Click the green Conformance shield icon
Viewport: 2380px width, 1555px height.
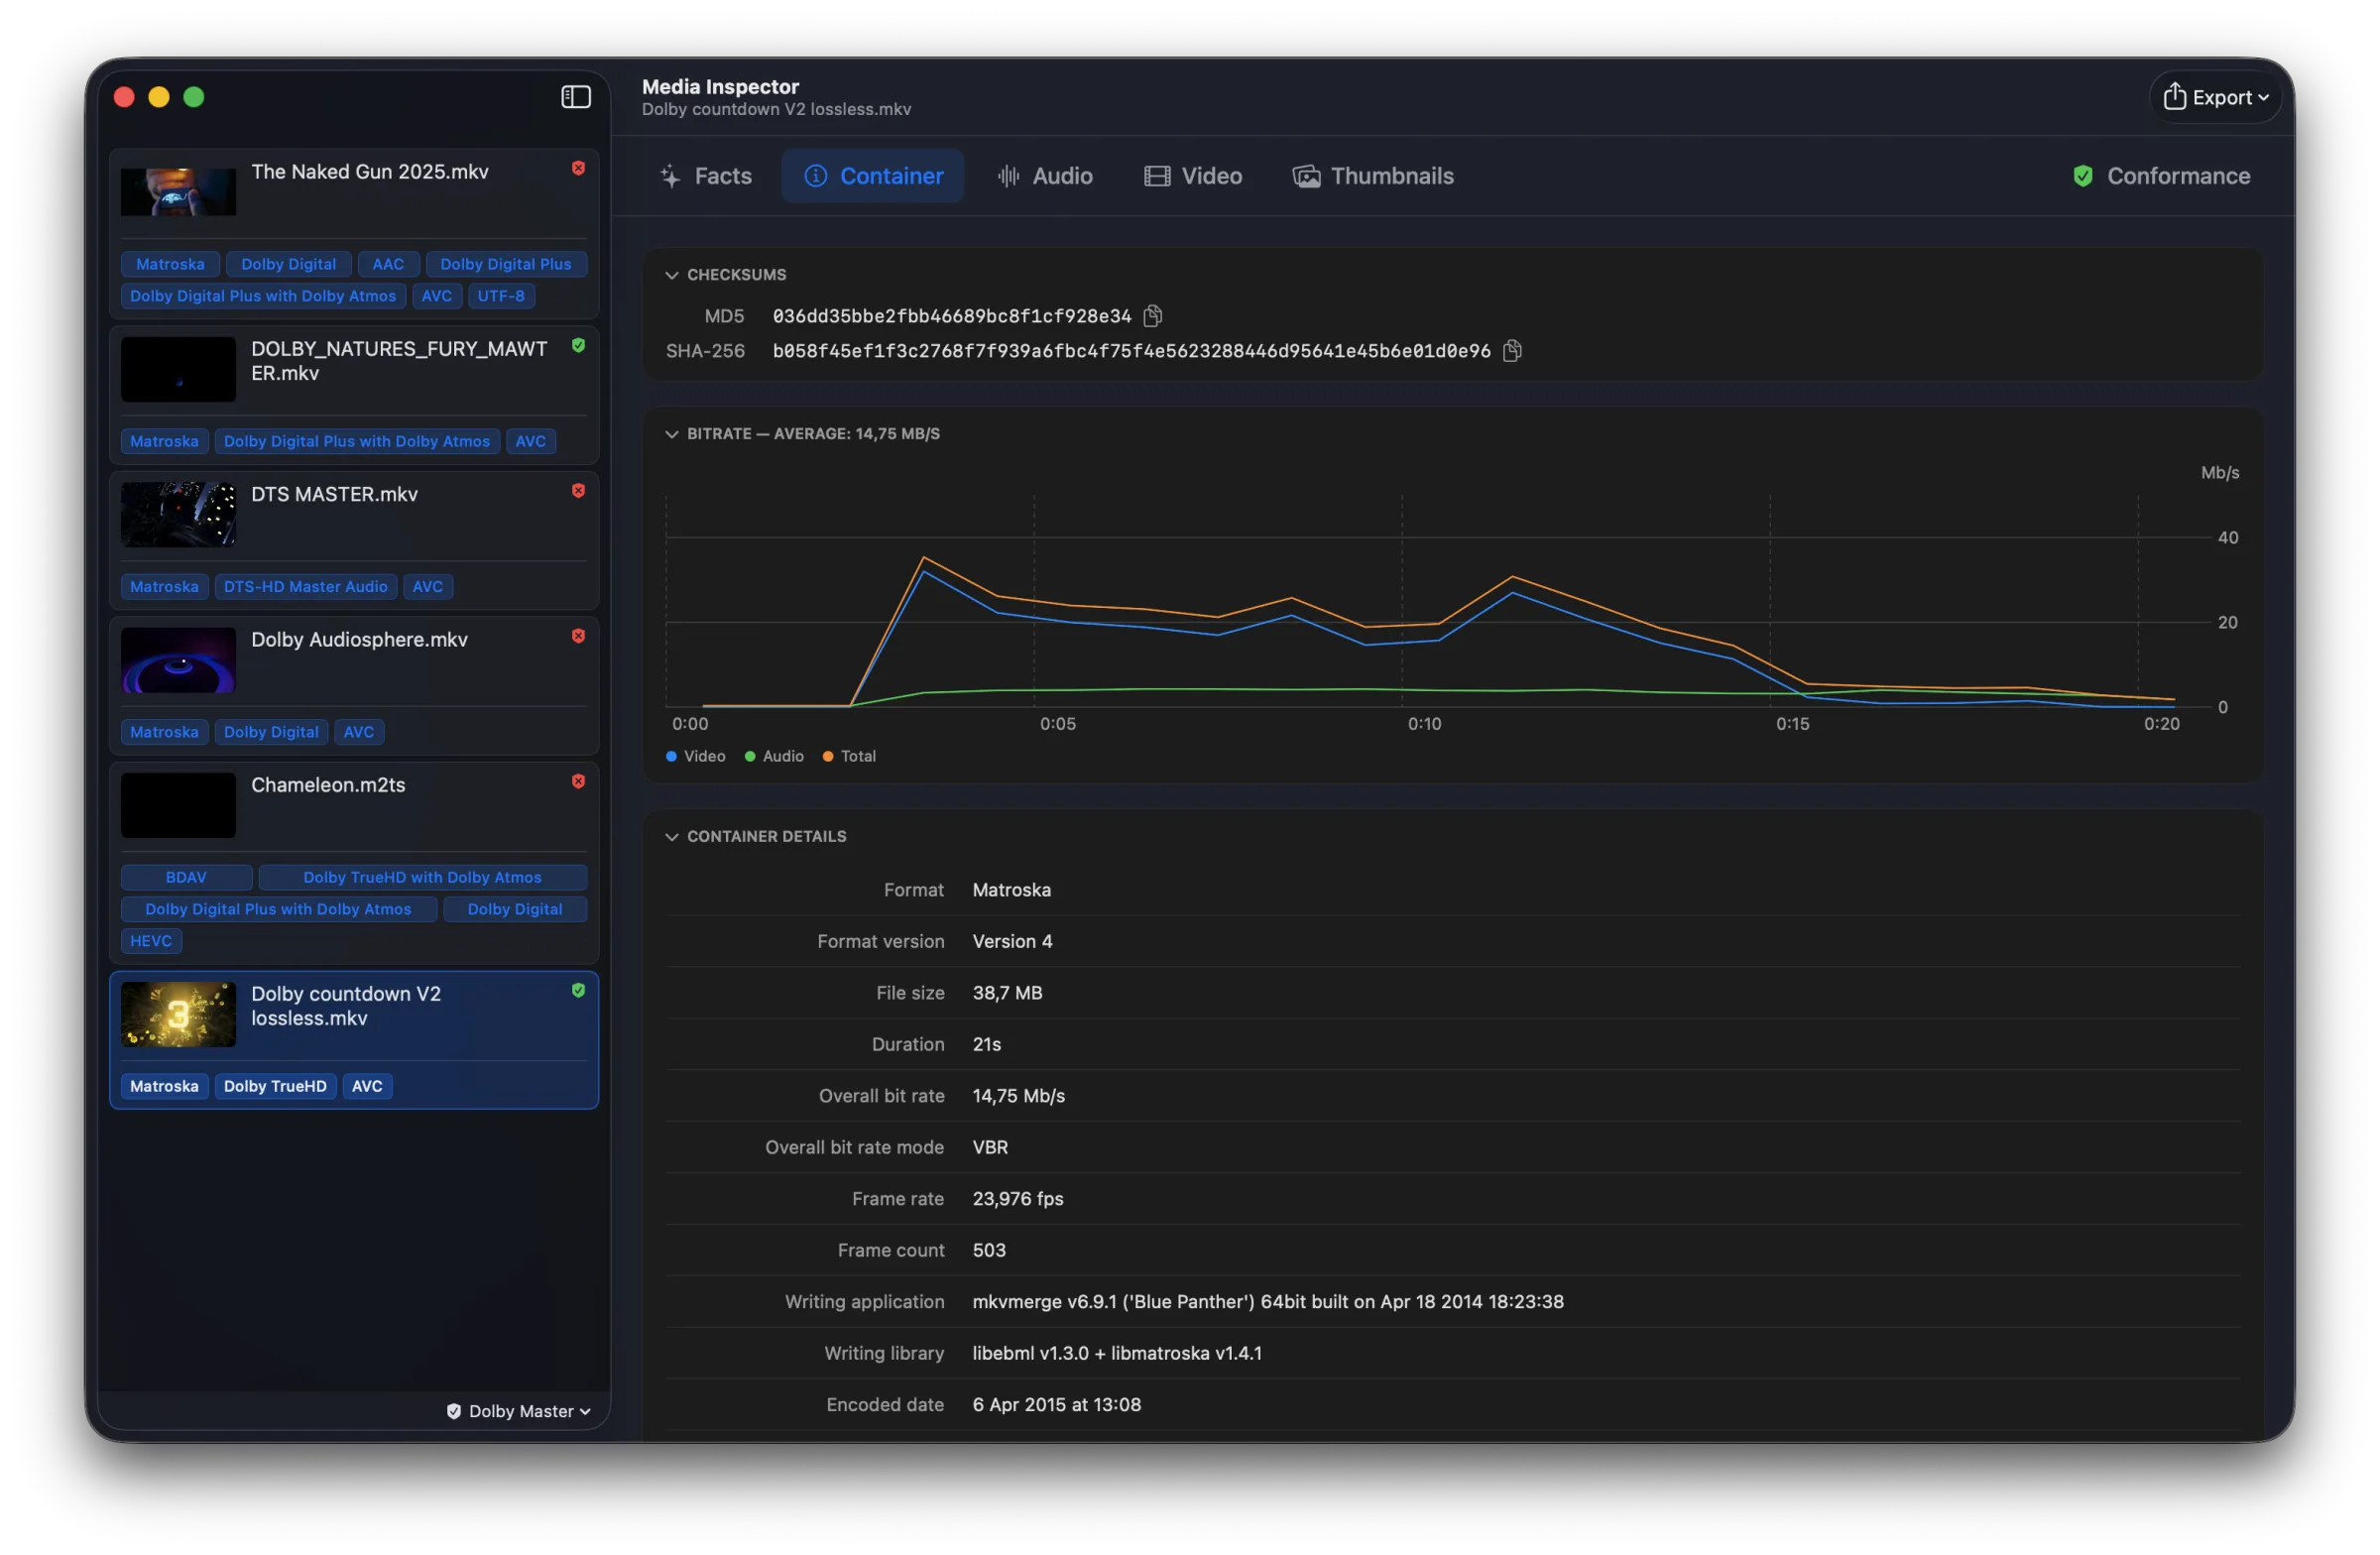[x=2083, y=177]
